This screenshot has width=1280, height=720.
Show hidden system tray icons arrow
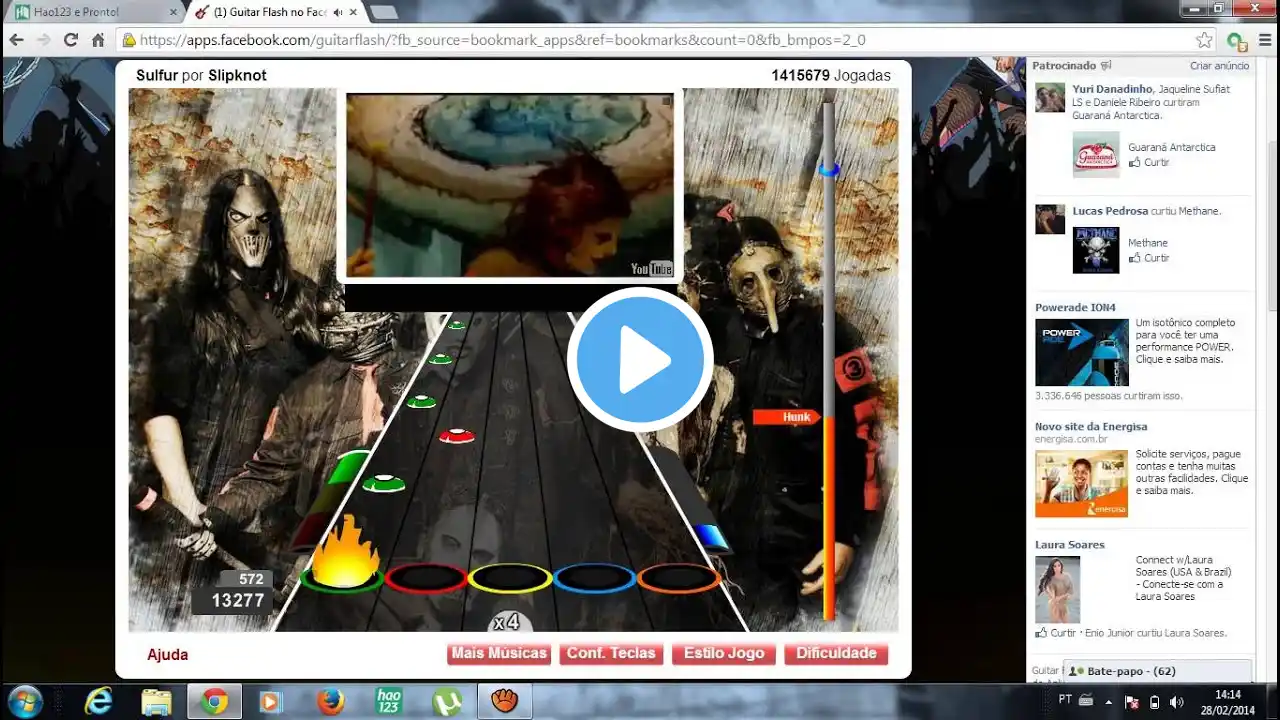[x=1109, y=702]
